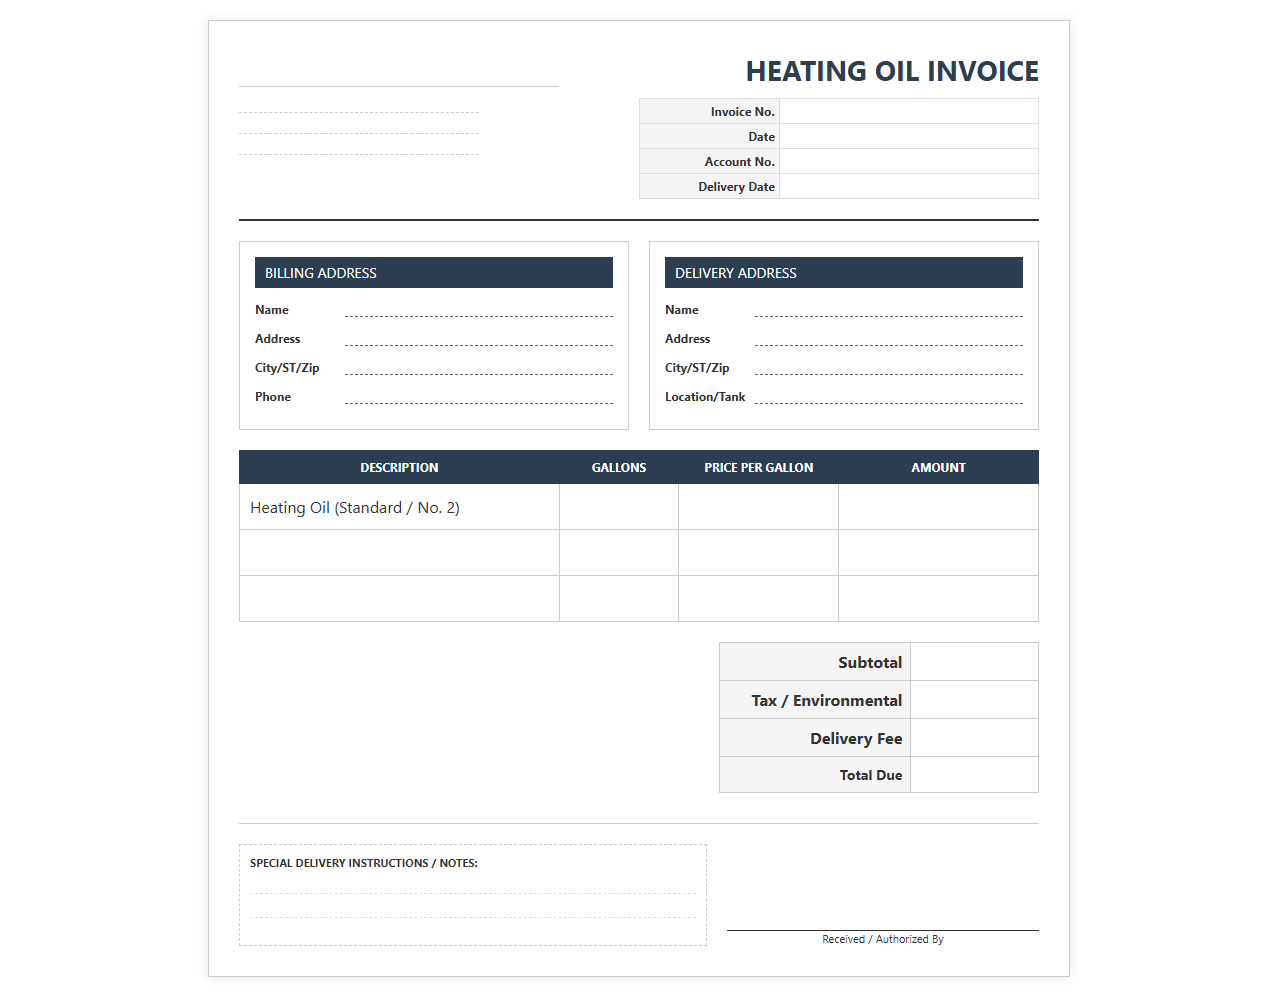
Task: Click the 'Tax / Environmental' label
Action: 827,700
